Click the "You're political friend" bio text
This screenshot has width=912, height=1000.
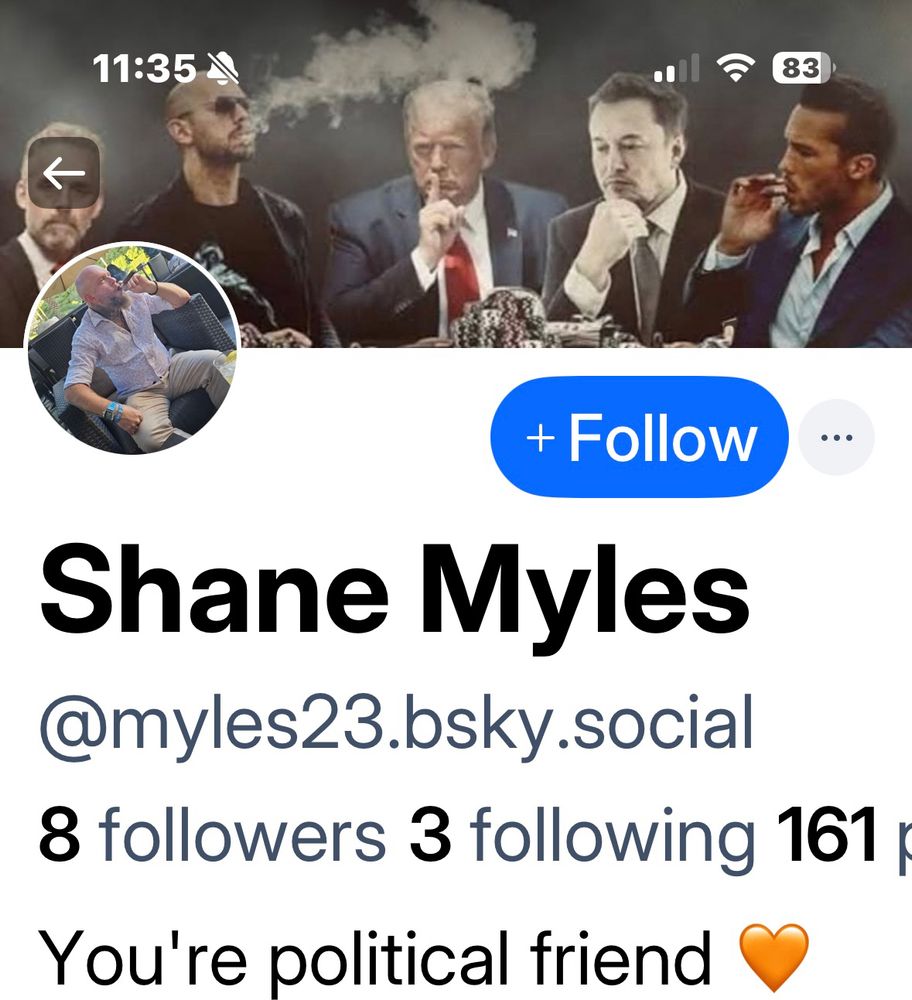[x=374, y=960]
